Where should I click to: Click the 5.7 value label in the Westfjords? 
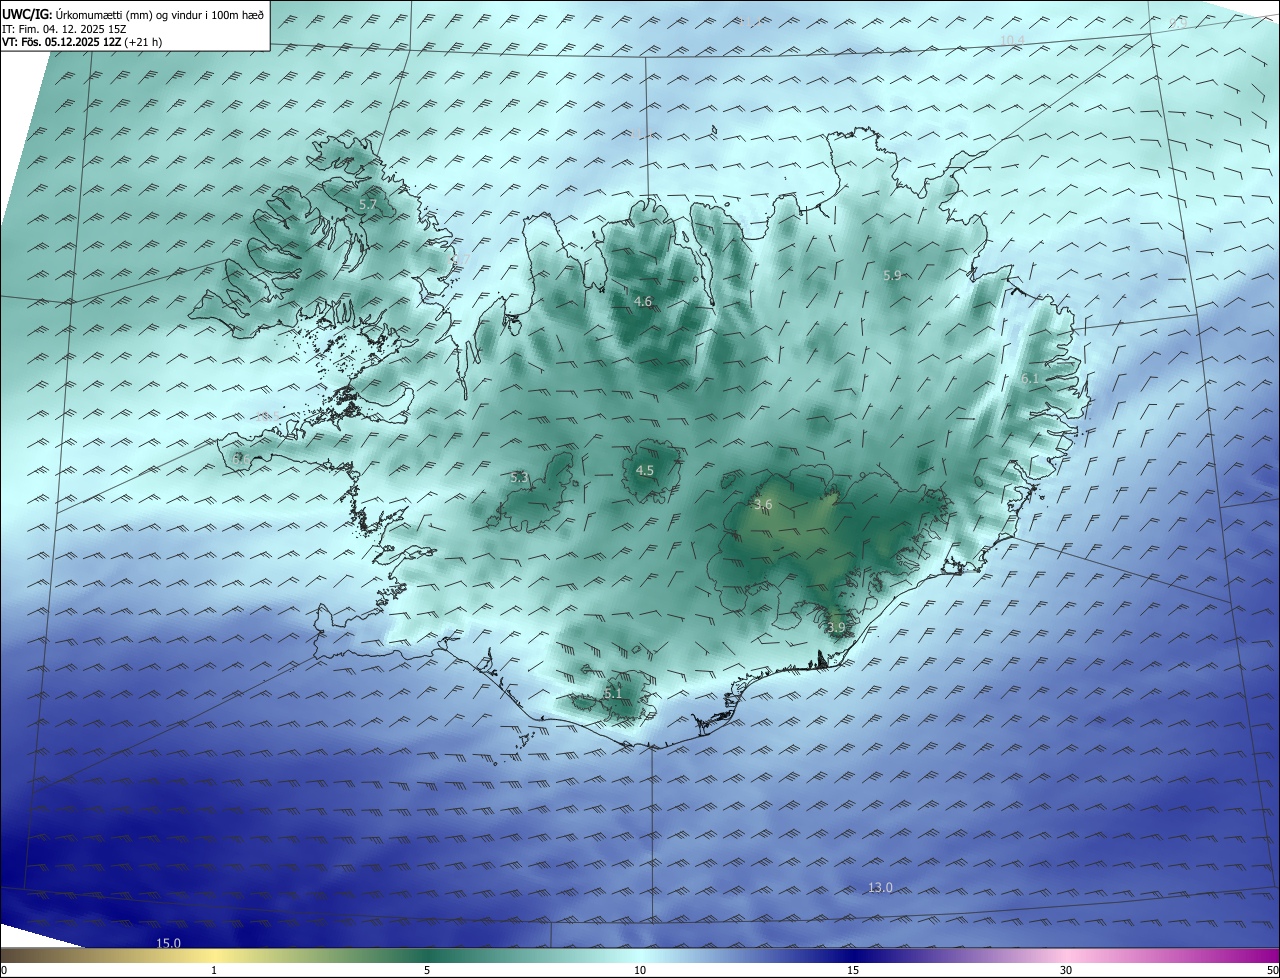(368, 204)
